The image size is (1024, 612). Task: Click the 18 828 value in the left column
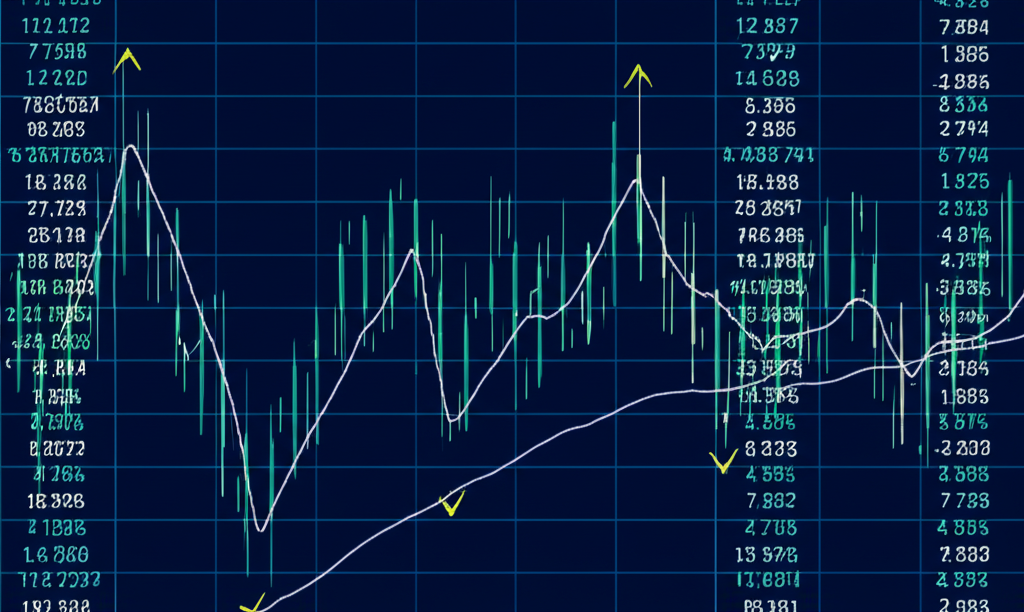point(57,502)
